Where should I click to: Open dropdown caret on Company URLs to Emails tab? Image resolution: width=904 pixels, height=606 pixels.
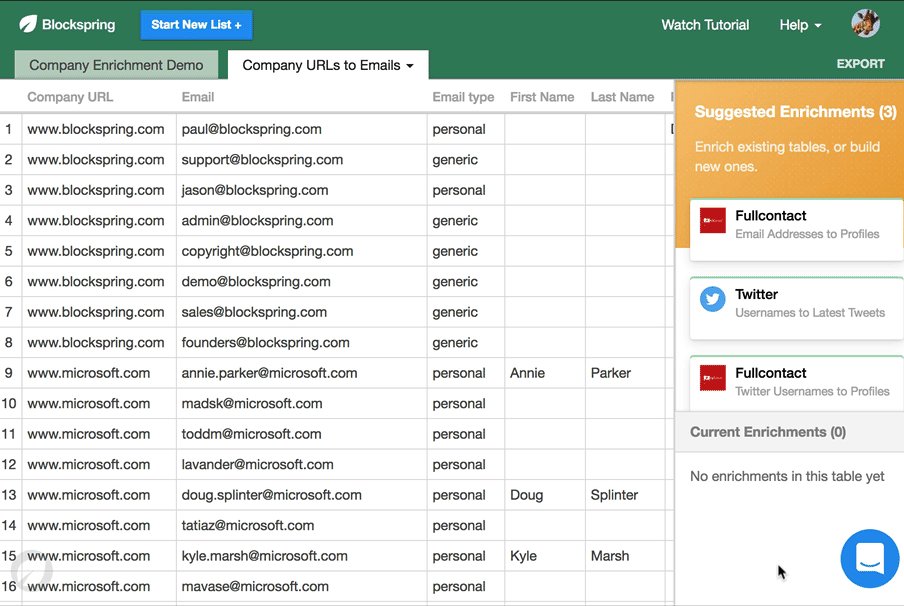pos(410,66)
